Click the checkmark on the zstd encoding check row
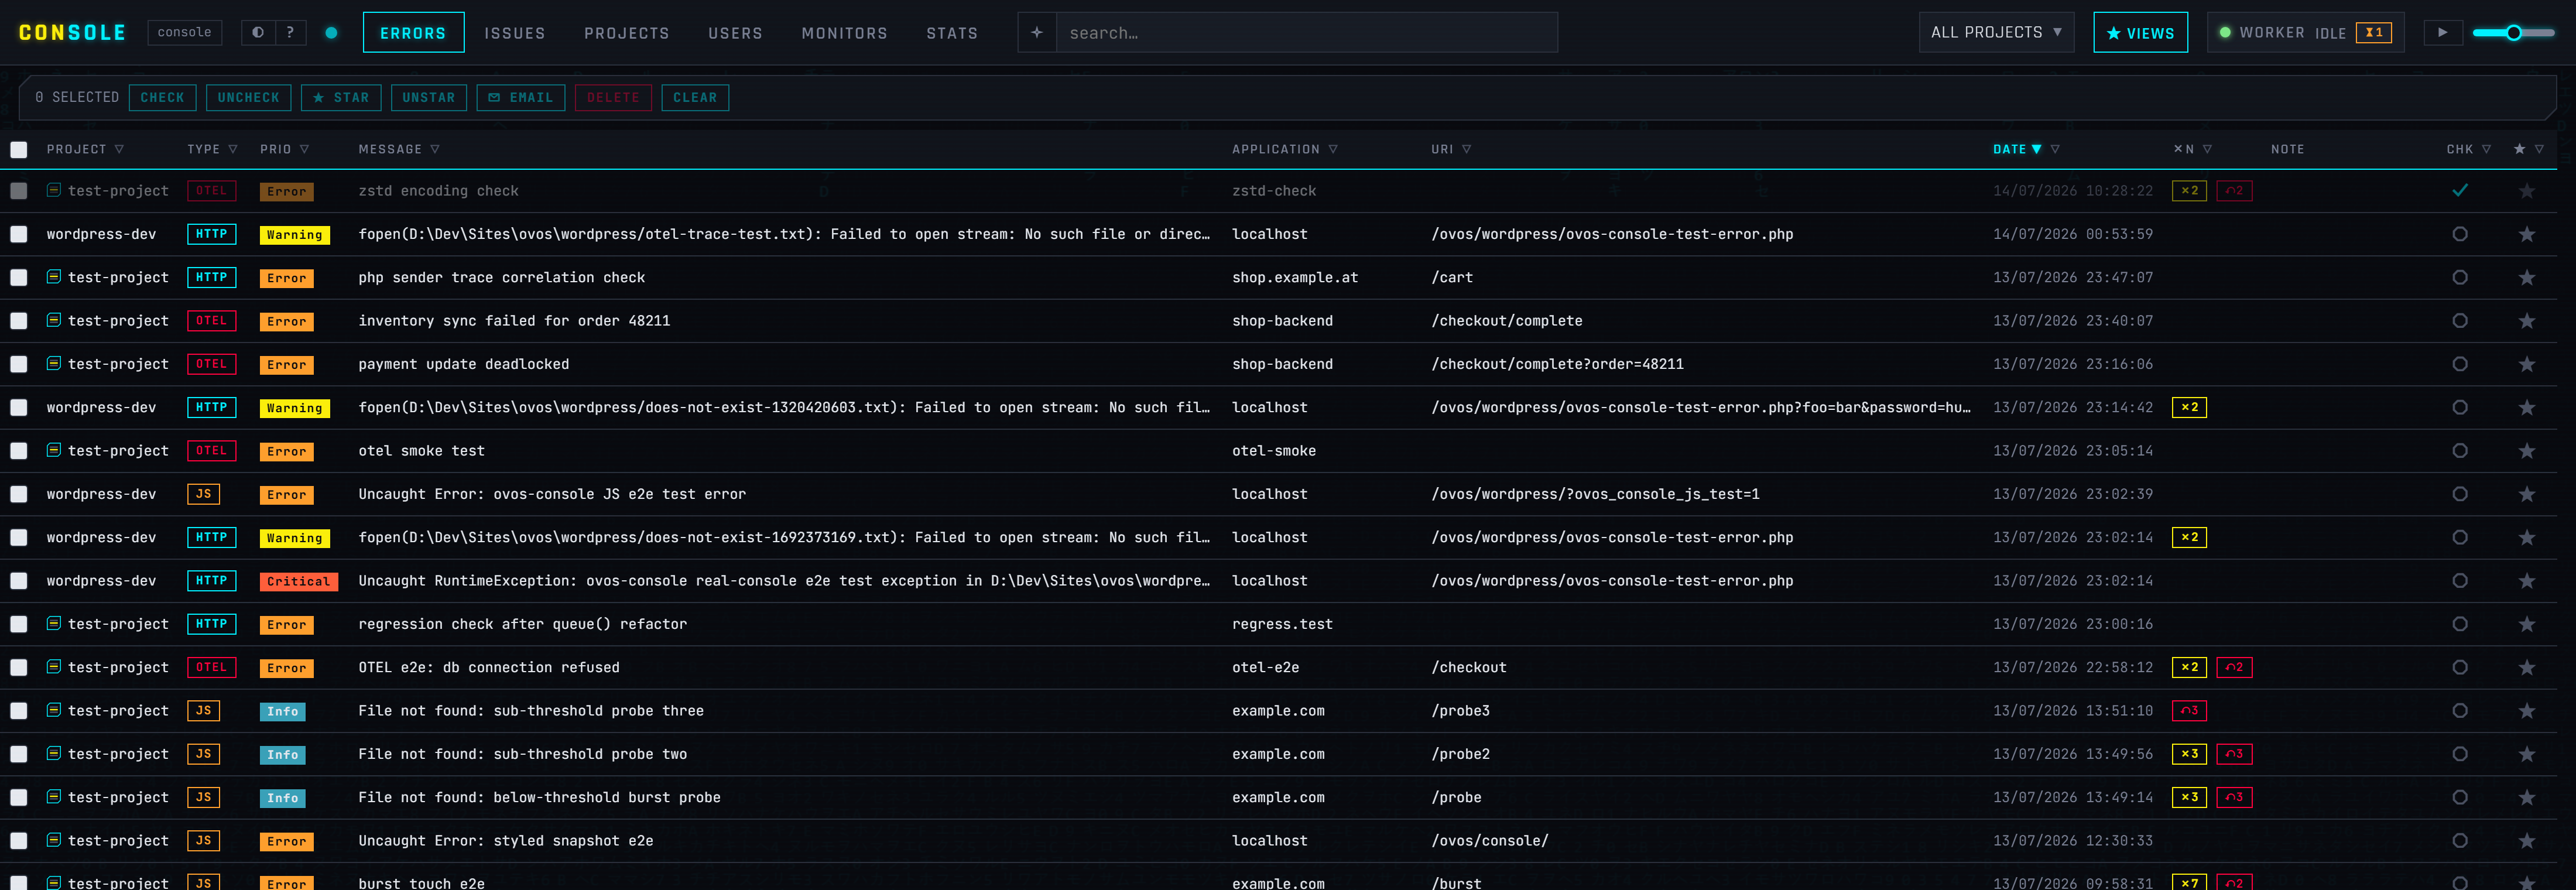 pos(2459,190)
